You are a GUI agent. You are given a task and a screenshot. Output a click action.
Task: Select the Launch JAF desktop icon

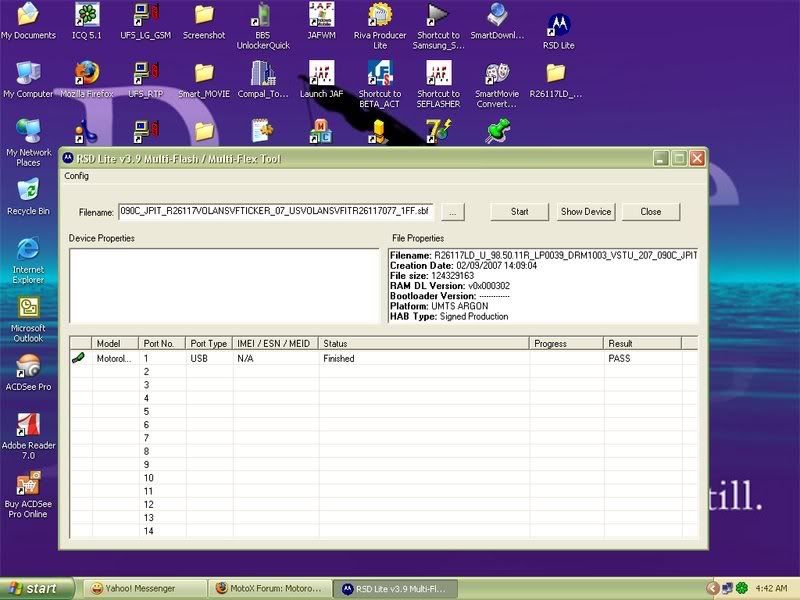tap(321, 80)
